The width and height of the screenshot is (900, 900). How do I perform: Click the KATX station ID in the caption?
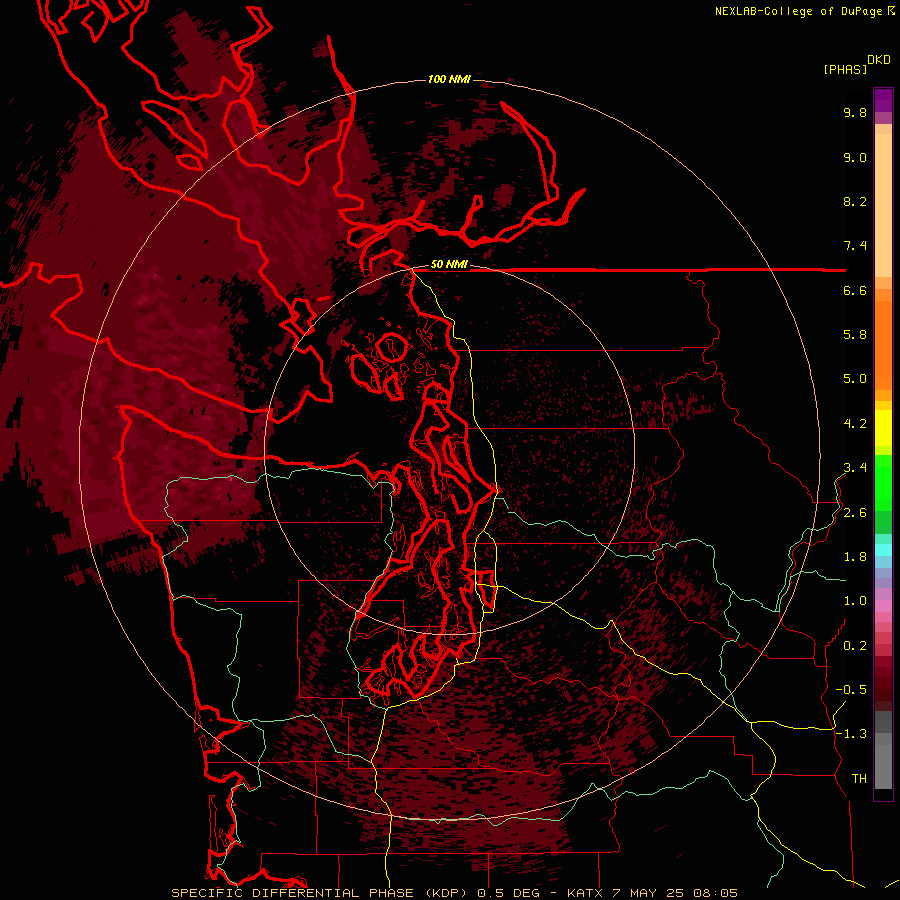[585, 893]
